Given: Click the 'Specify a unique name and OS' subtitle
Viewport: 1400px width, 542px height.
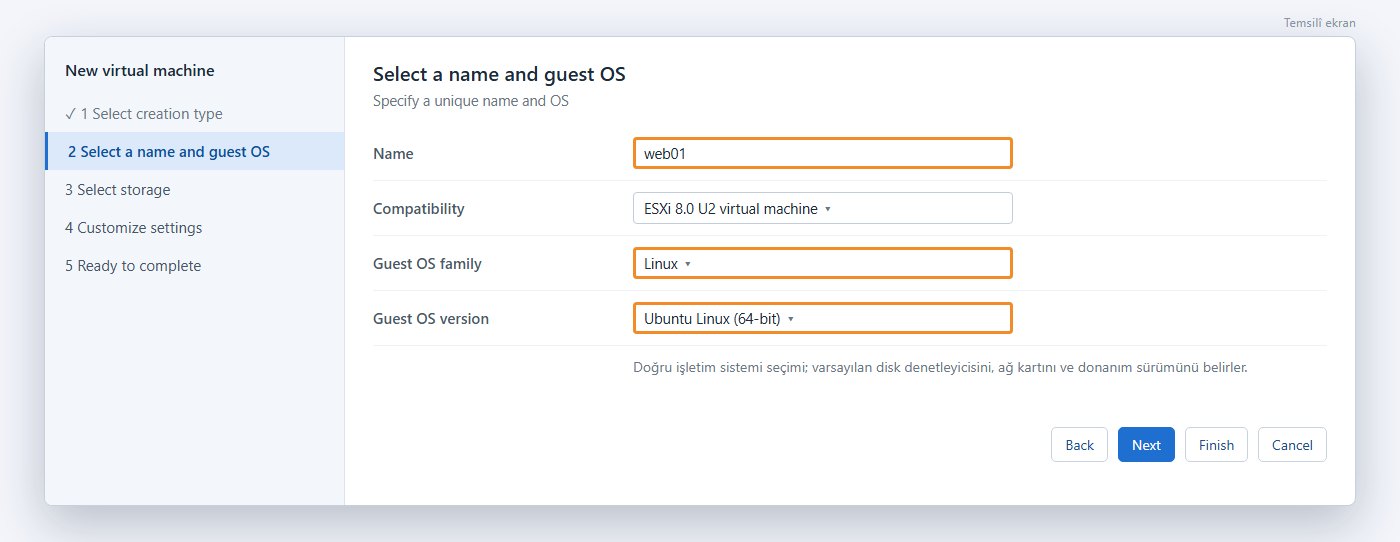Looking at the screenshot, I should (471, 101).
